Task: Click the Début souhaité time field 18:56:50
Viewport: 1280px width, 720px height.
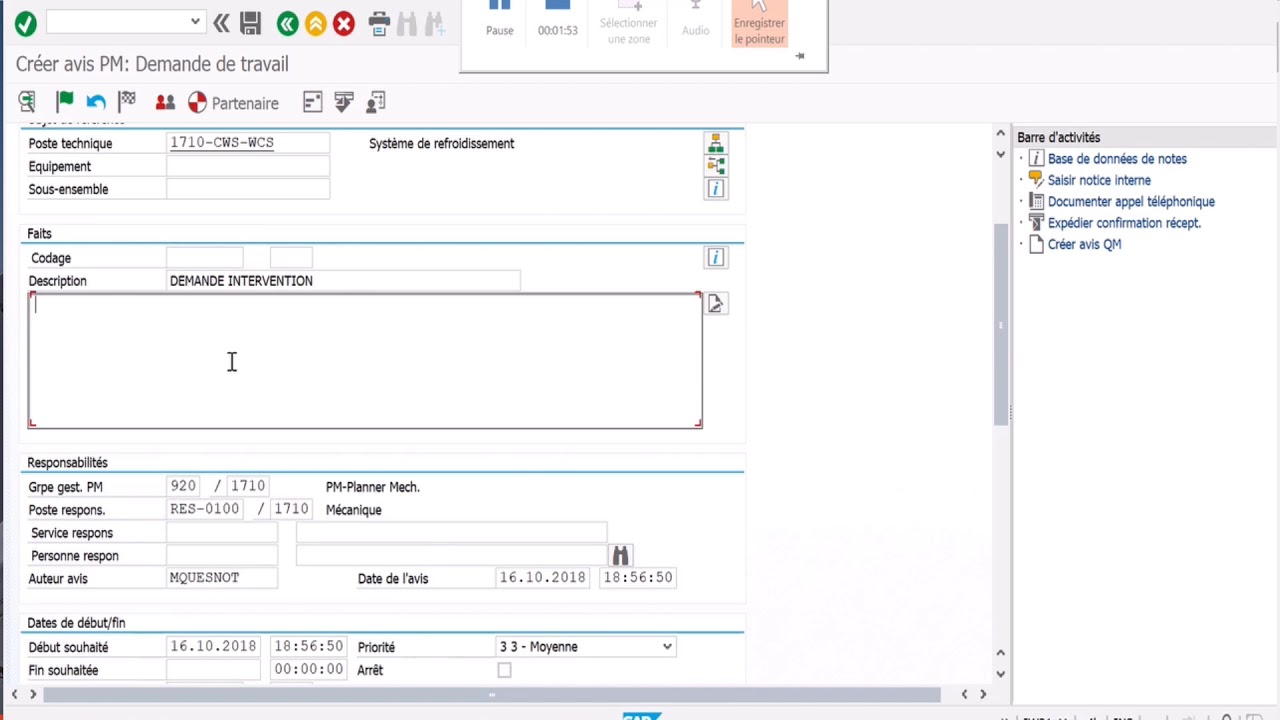Action: pos(309,647)
